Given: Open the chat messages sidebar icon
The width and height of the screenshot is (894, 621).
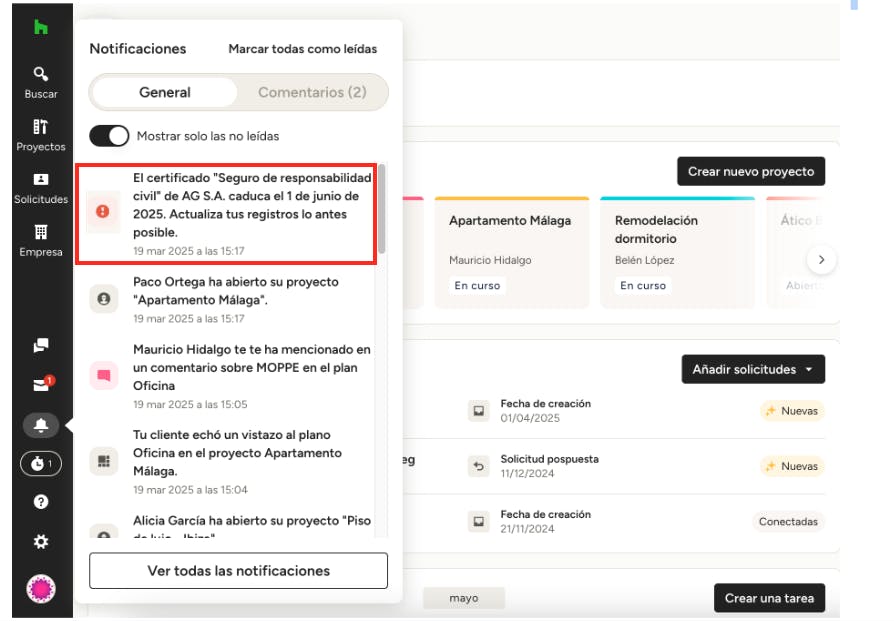Looking at the screenshot, I should point(41,346).
